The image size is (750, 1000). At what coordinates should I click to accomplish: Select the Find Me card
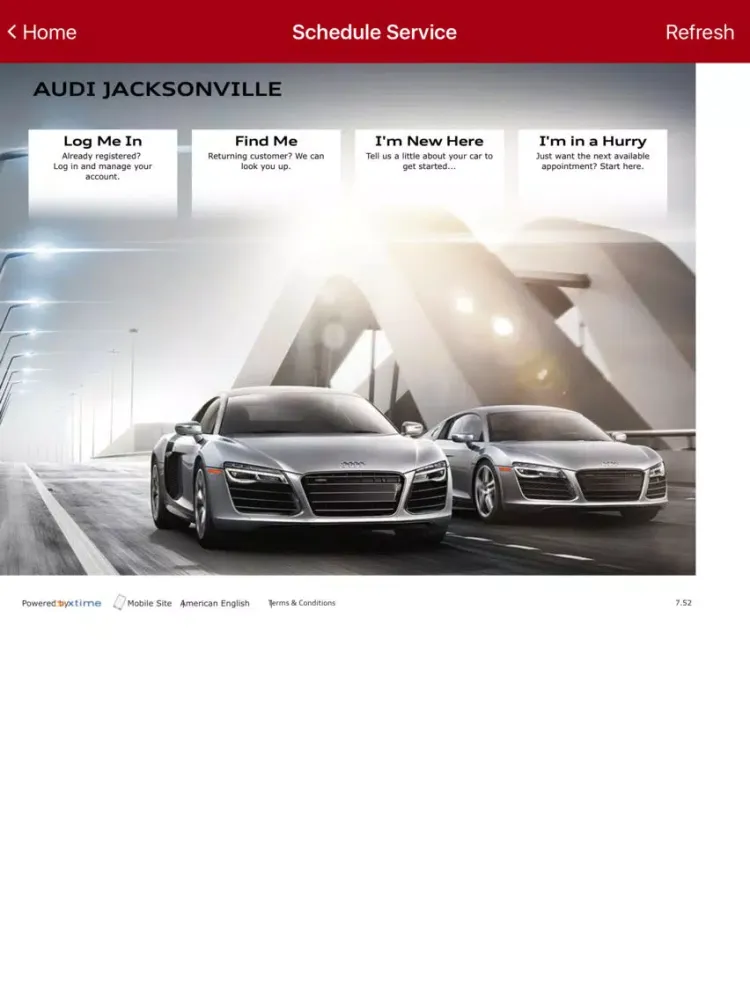click(266, 173)
